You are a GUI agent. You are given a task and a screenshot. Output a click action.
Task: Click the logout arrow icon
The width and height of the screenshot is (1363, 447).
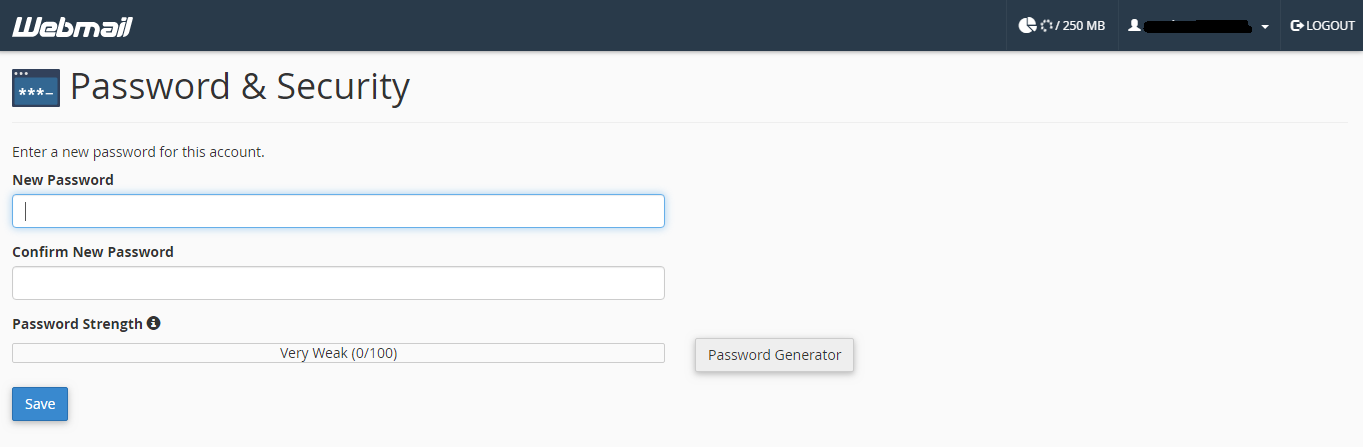click(1297, 25)
